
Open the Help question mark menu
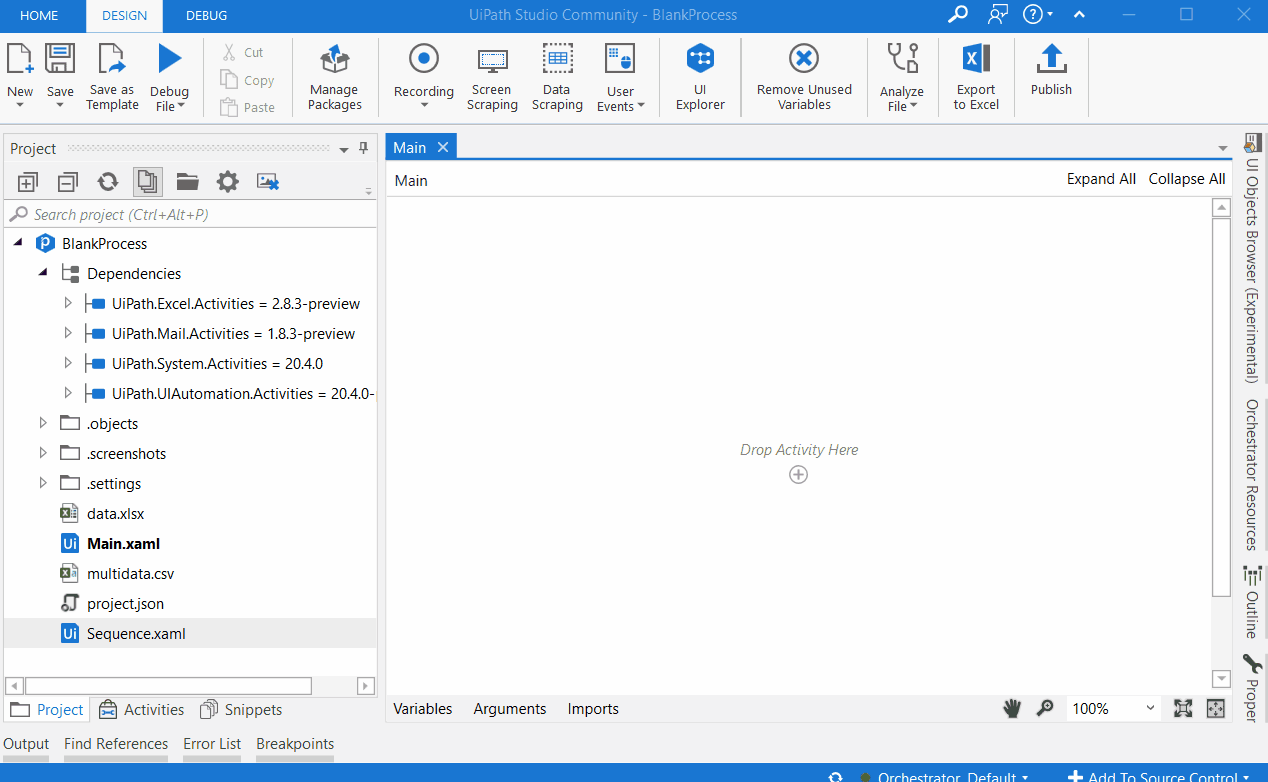pyautogui.click(x=1037, y=14)
